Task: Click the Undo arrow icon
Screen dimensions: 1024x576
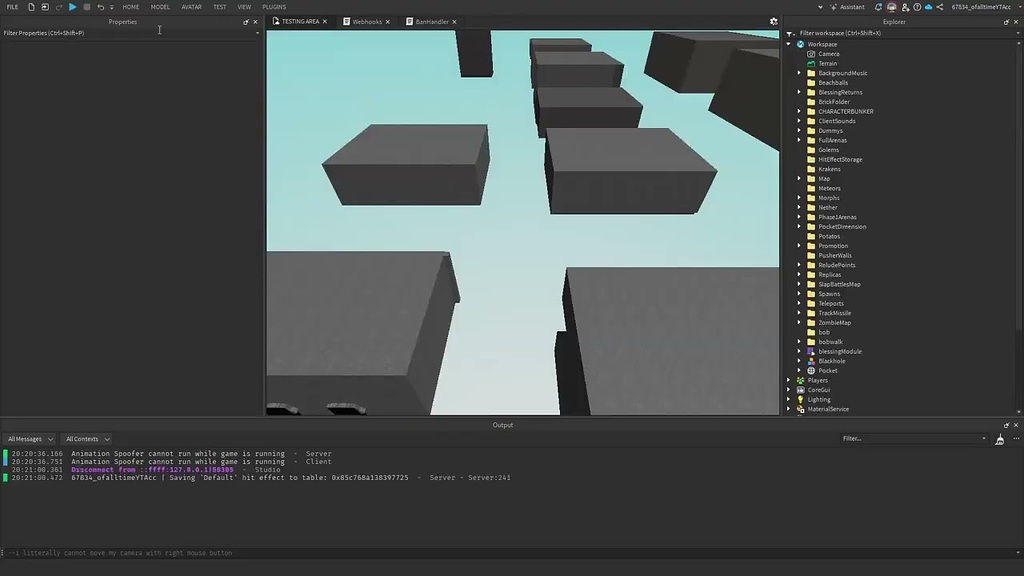Action: point(100,6)
